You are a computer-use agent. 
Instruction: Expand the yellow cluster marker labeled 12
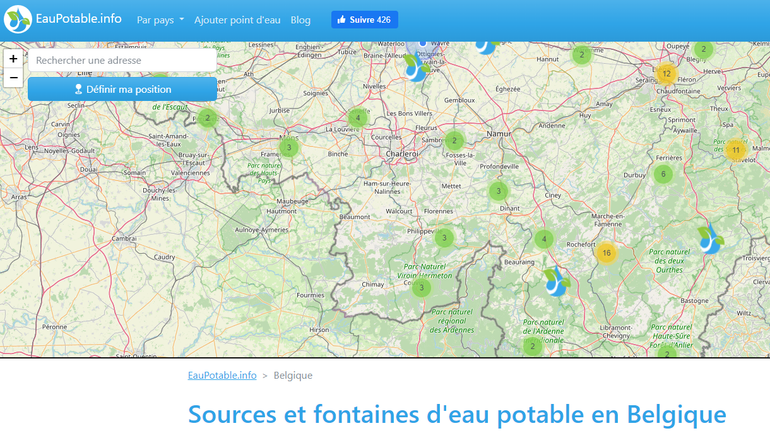(666, 73)
